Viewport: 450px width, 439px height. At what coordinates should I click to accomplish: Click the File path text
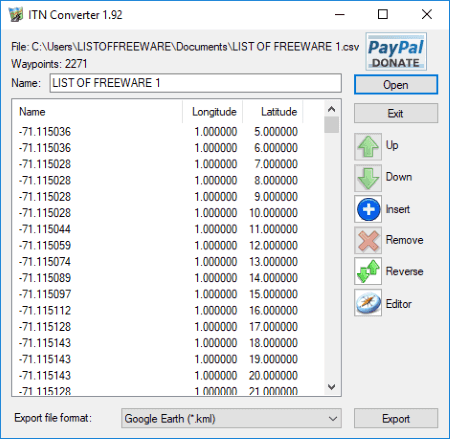(185, 47)
